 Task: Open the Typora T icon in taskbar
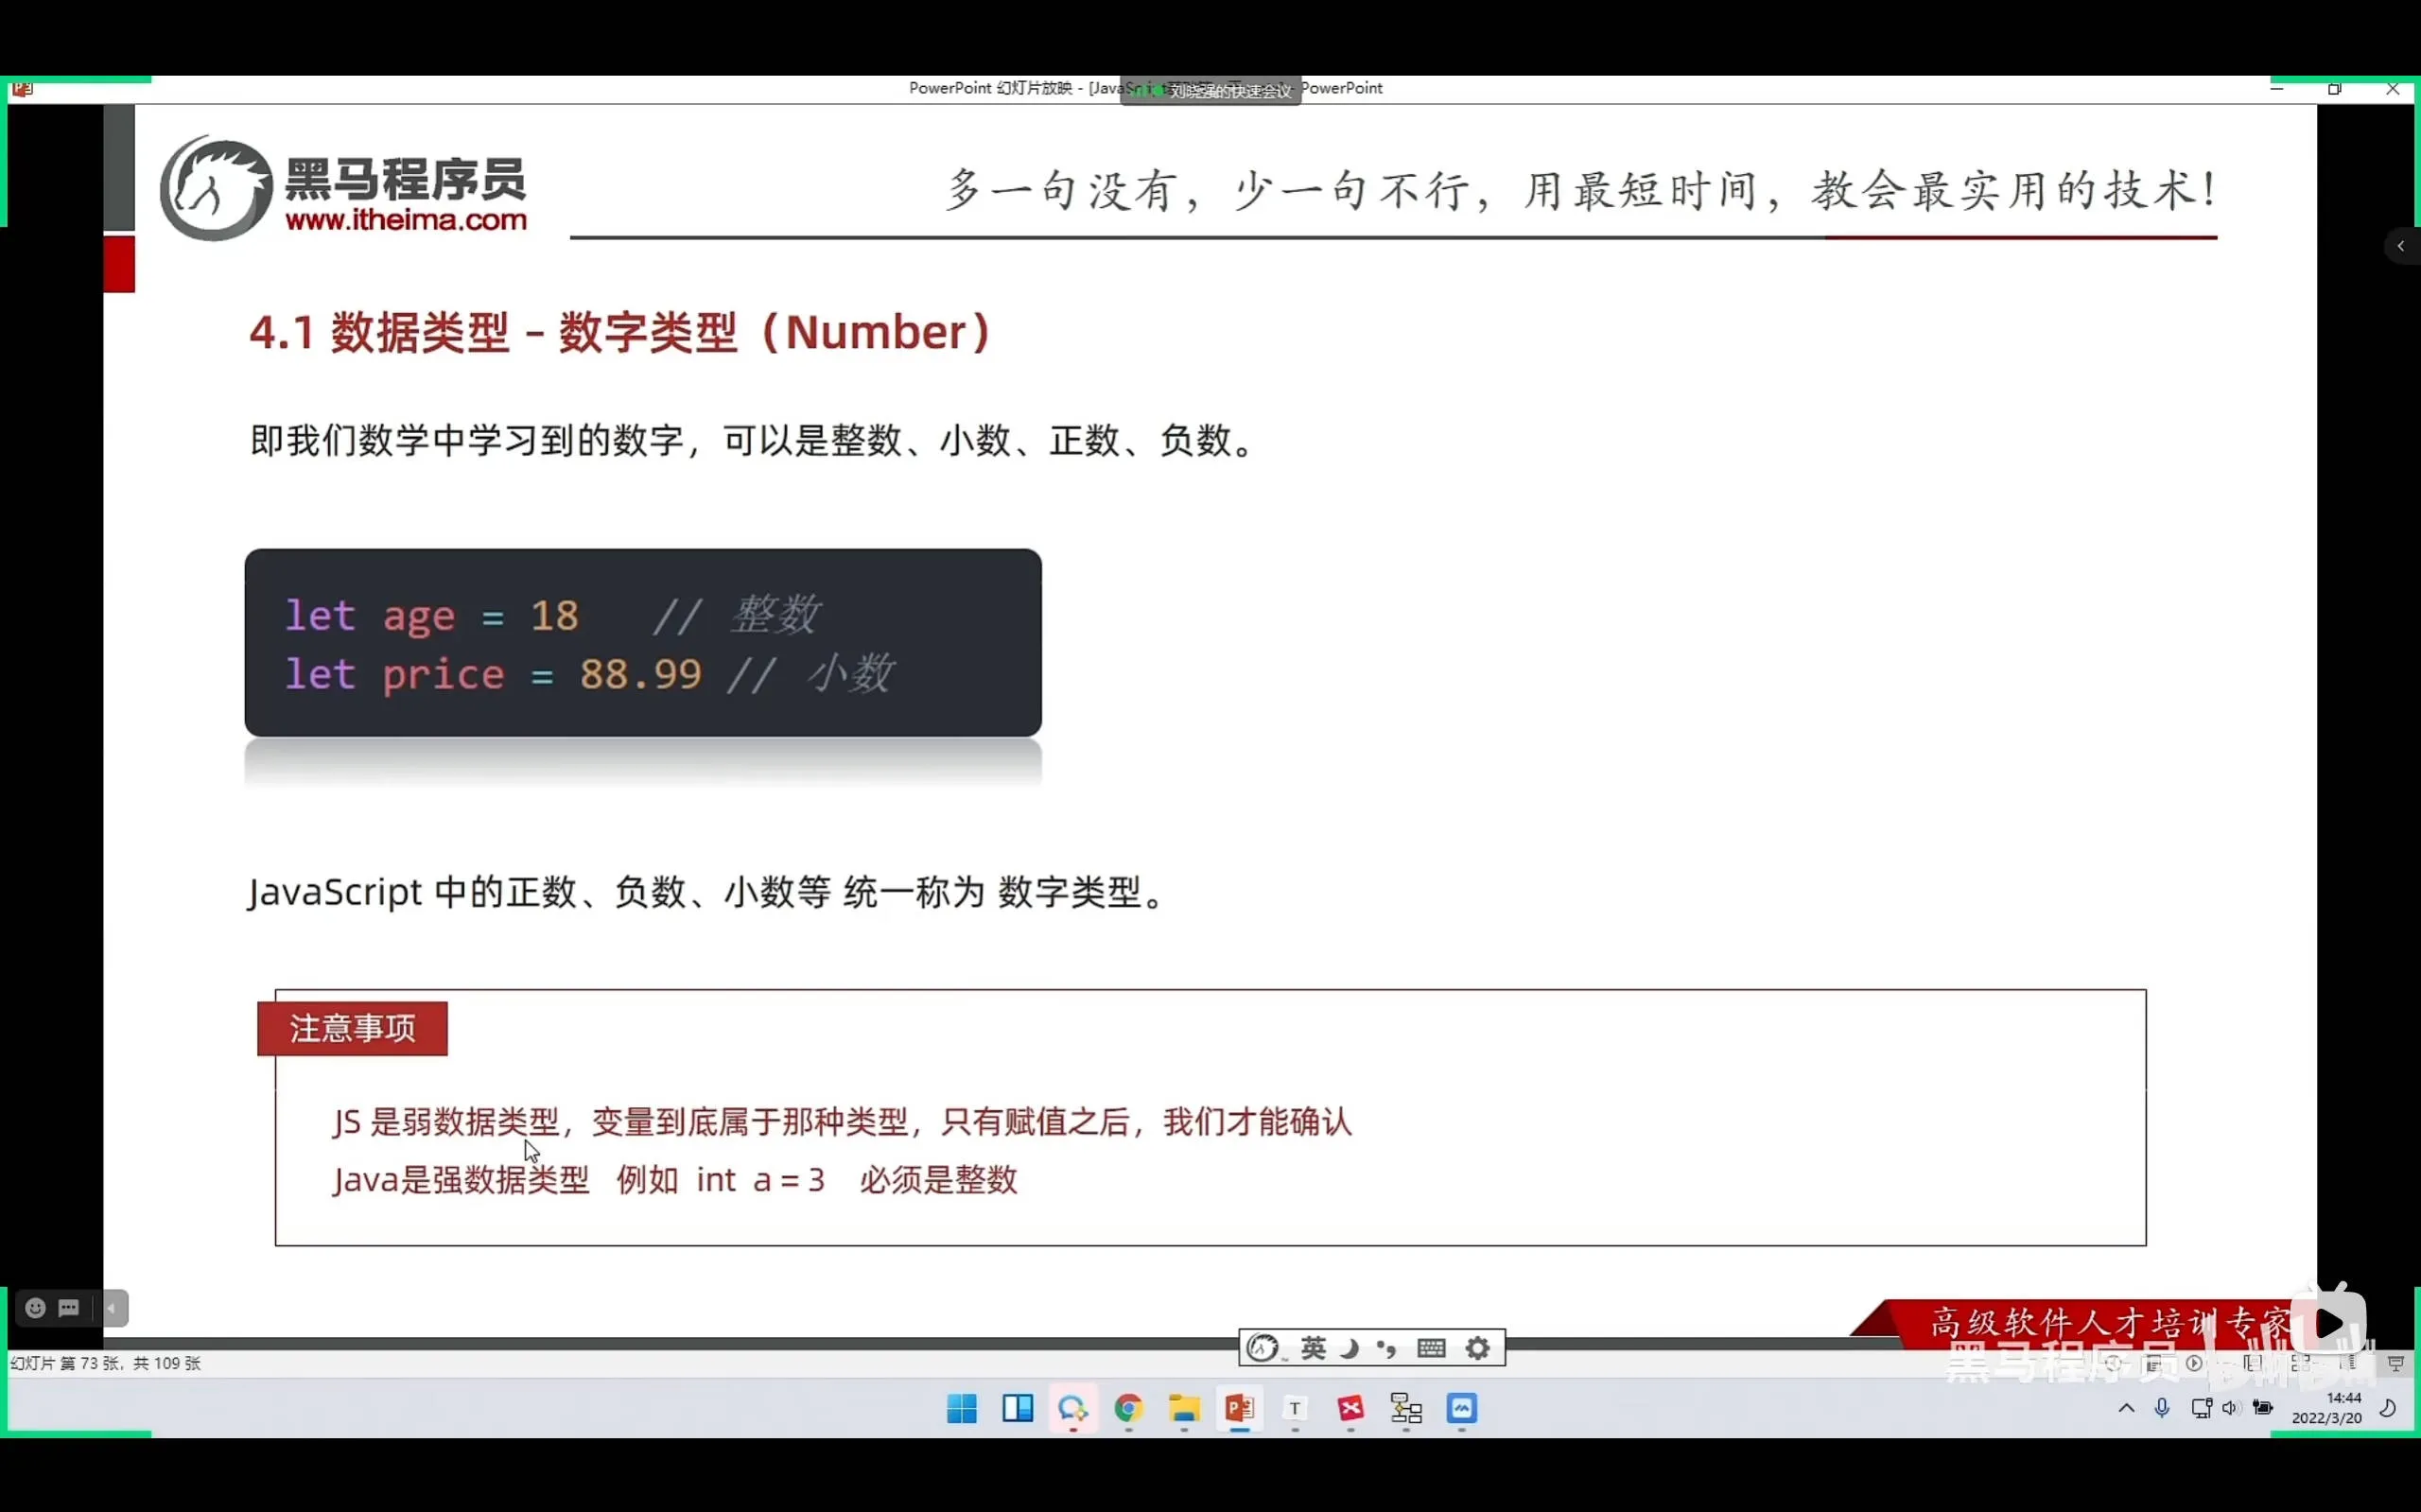[1295, 1408]
